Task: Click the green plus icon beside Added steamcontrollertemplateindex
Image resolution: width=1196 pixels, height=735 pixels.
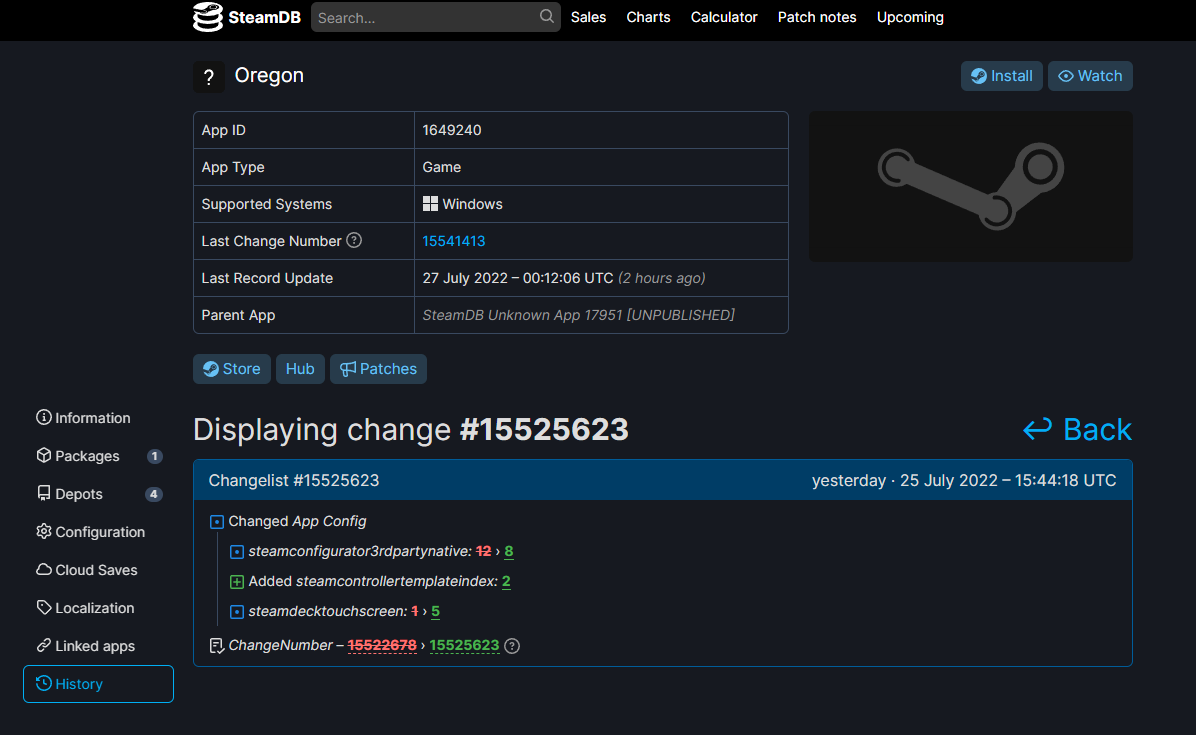Action: 236,582
